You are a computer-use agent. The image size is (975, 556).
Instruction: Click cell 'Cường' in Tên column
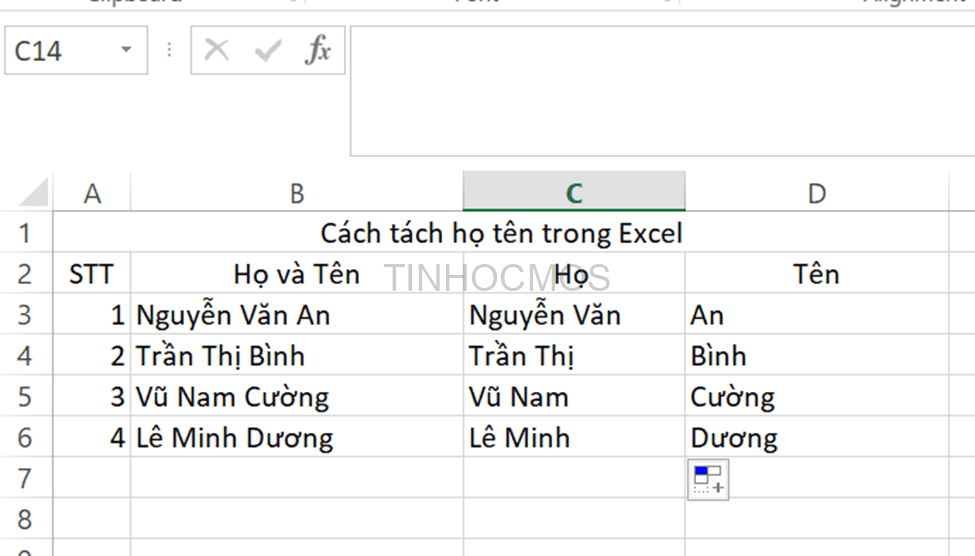[817, 396]
